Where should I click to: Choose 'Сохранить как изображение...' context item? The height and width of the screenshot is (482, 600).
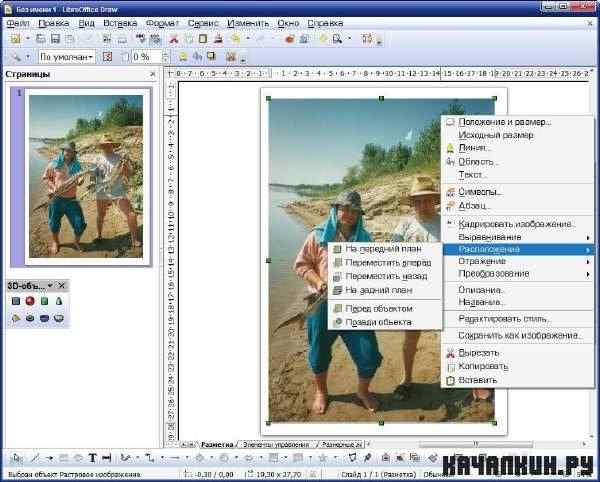tap(518, 335)
